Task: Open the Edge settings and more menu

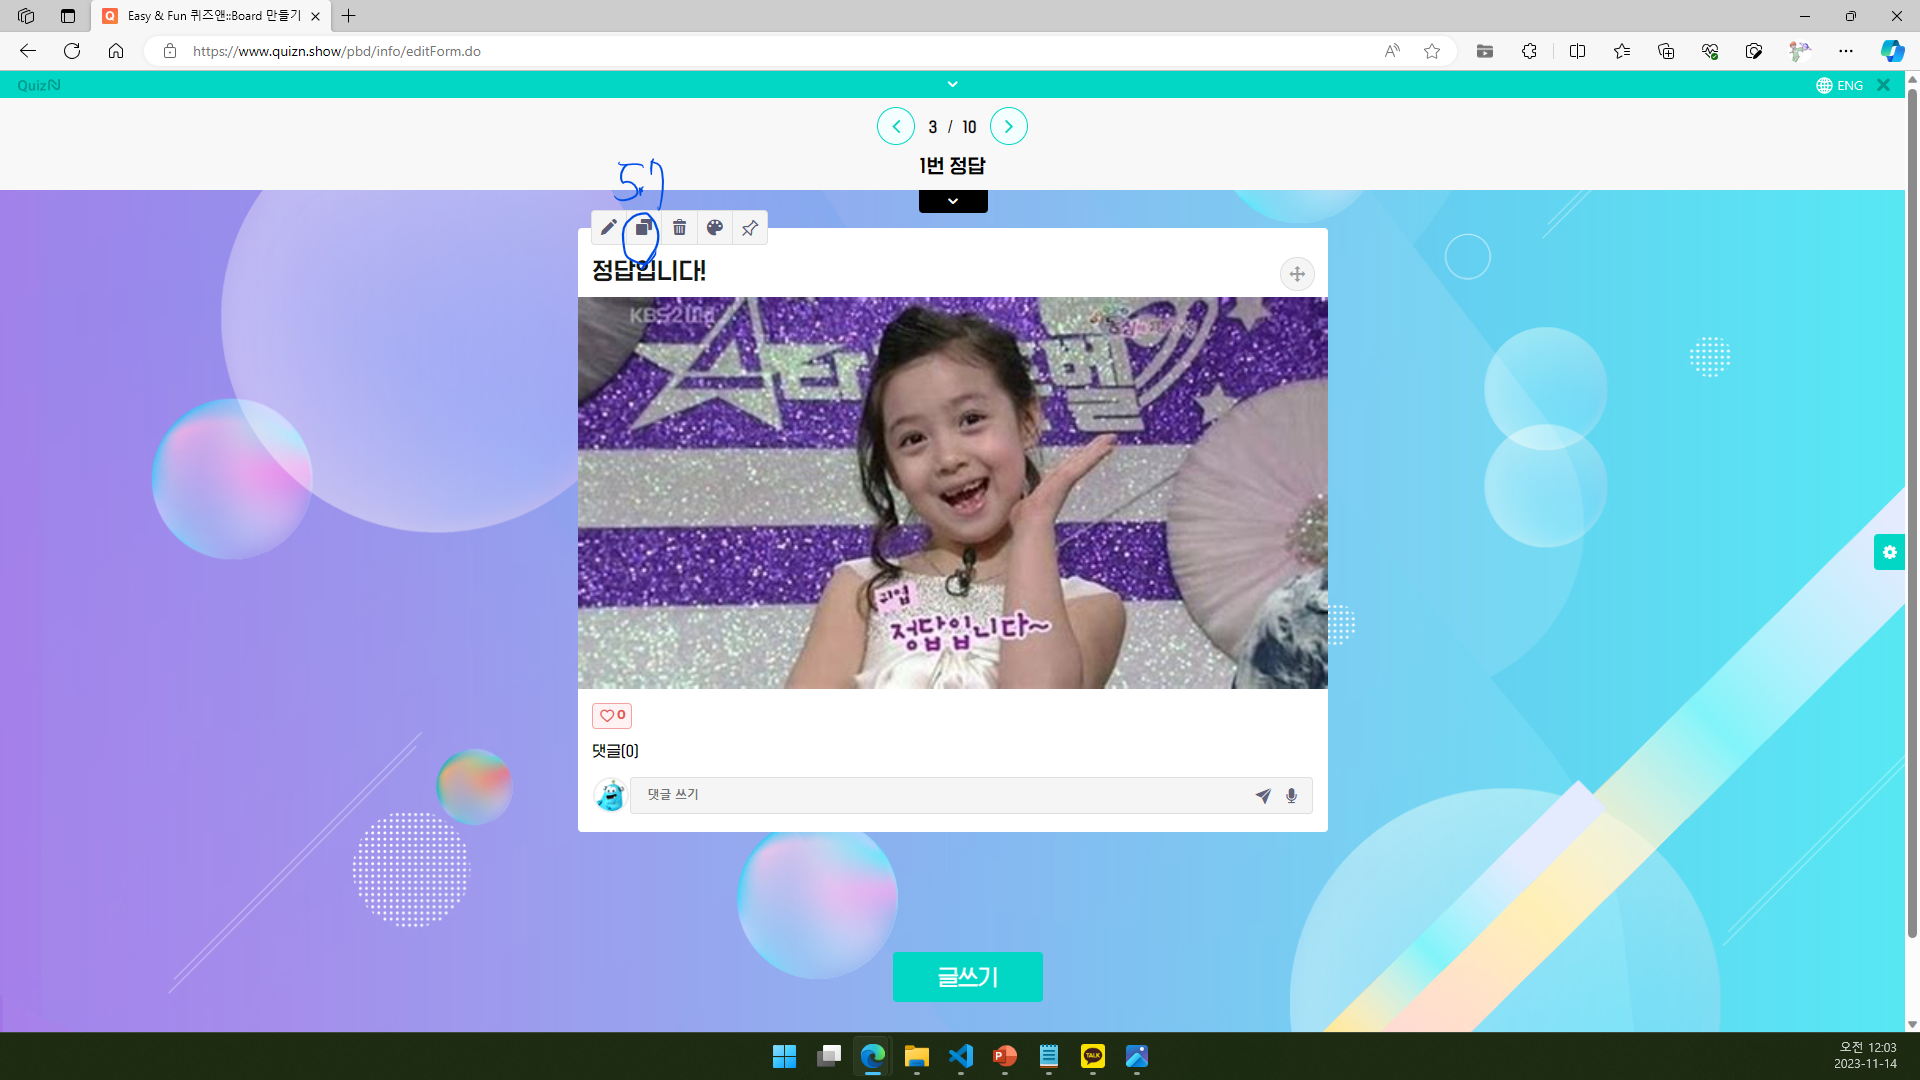Action: (1846, 51)
